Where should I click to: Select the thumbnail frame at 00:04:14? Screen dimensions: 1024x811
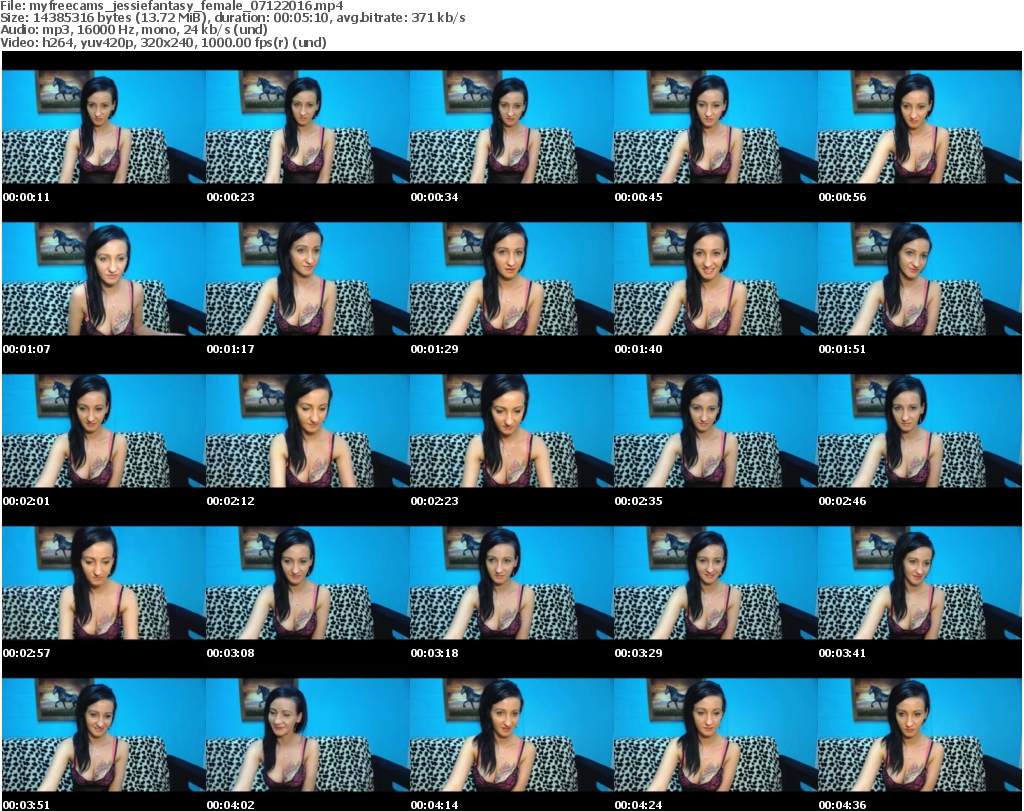[x=511, y=735]
